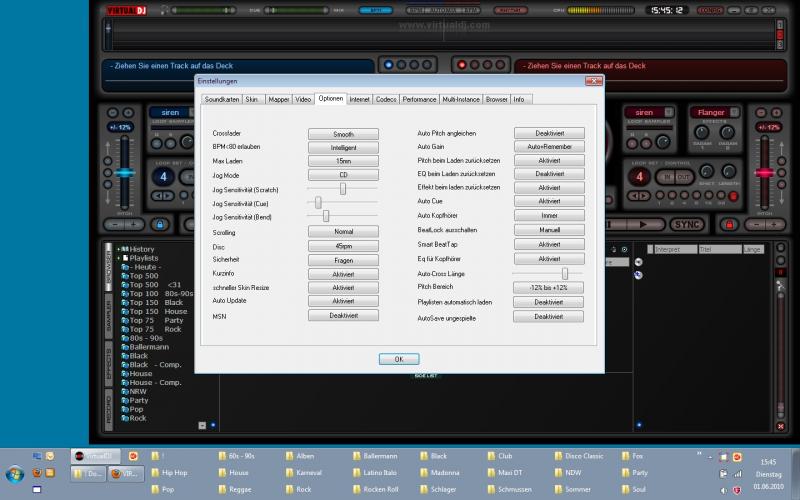The image size is (800, 500).
Task: Open Windows Start button
Action: [15, 474]
